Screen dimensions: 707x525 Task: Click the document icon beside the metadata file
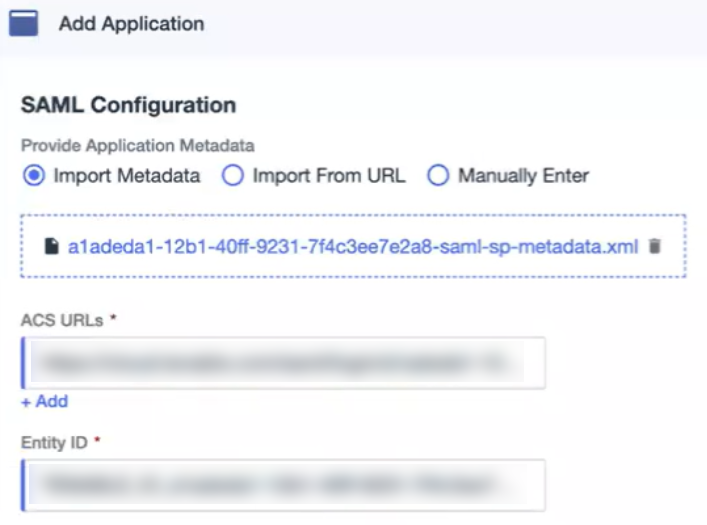coord(52,246)
